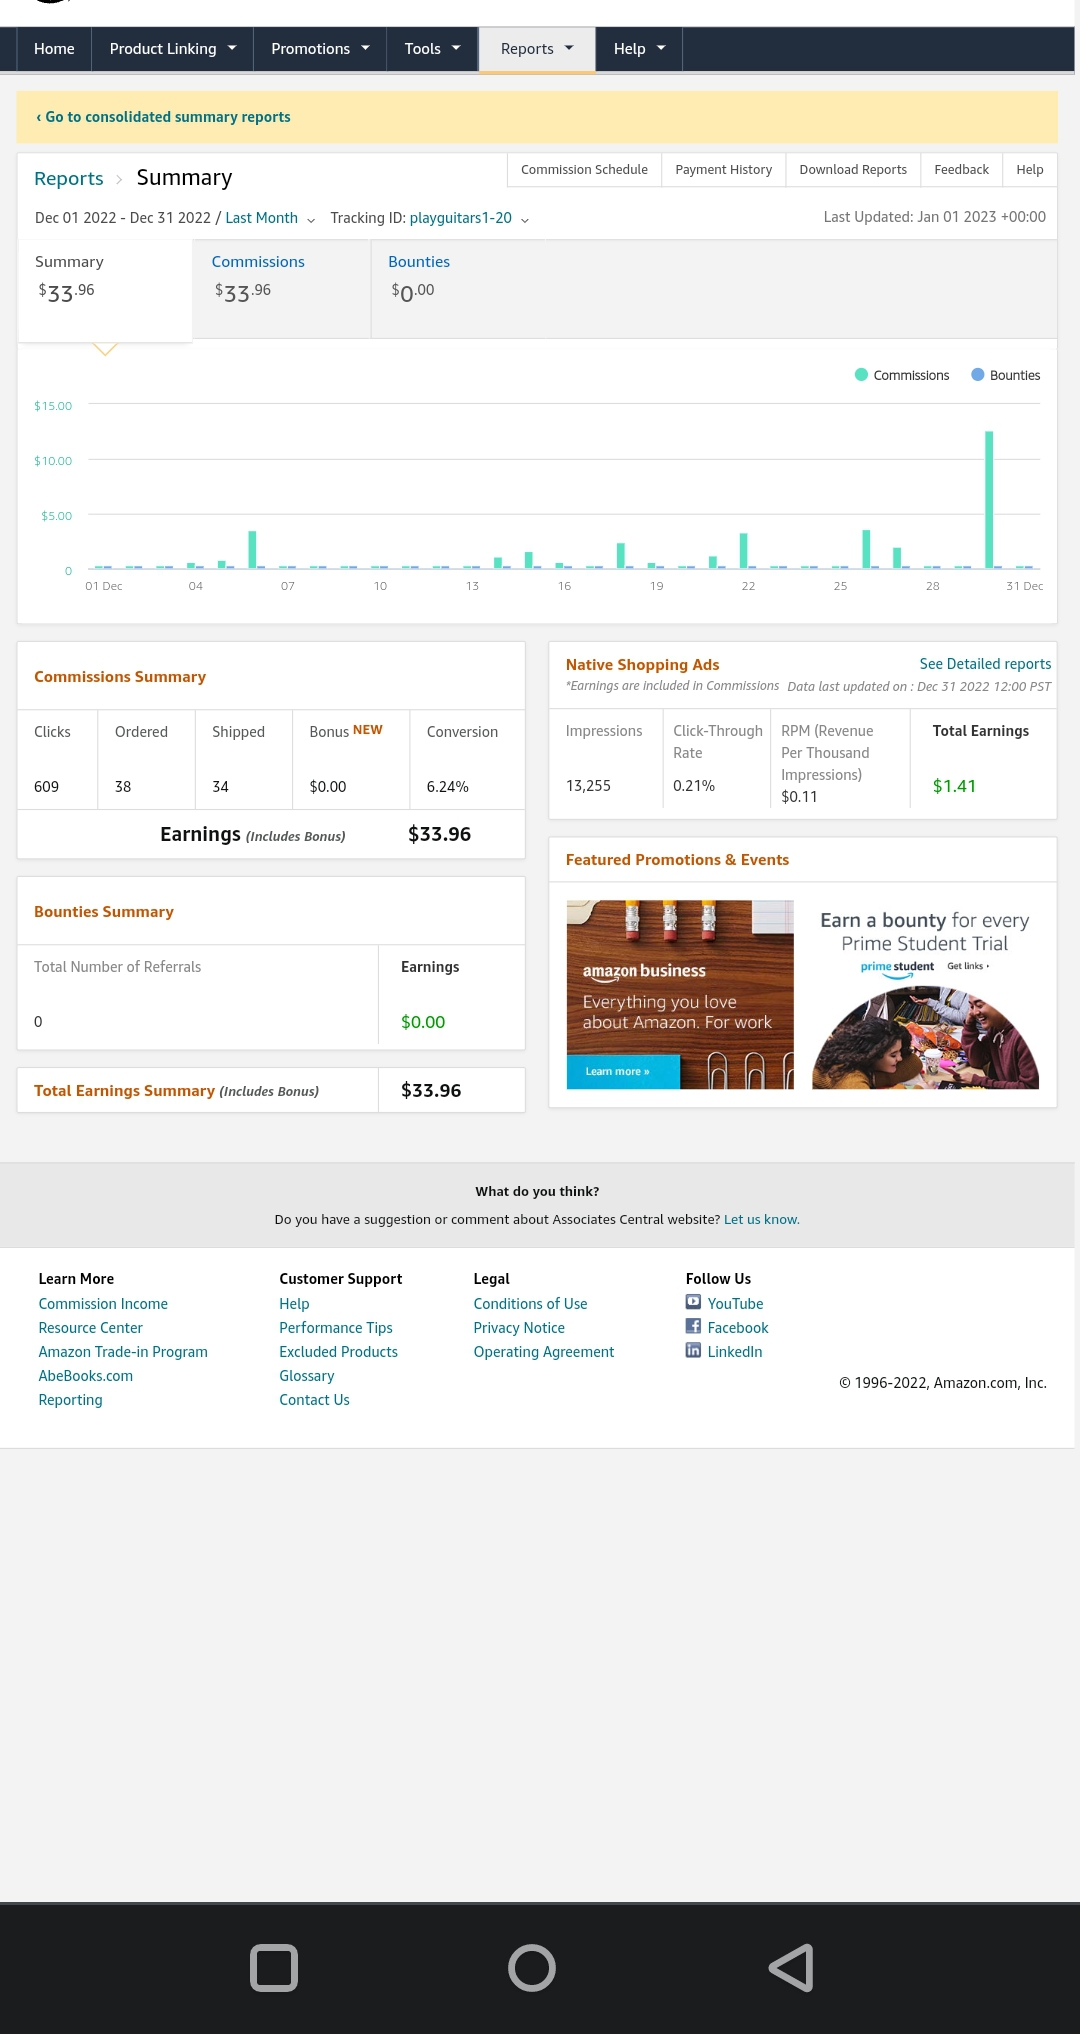Screen dimensions: 1080x2034
Task: Select the 38 Ordered value
Action: click(123, 787)
